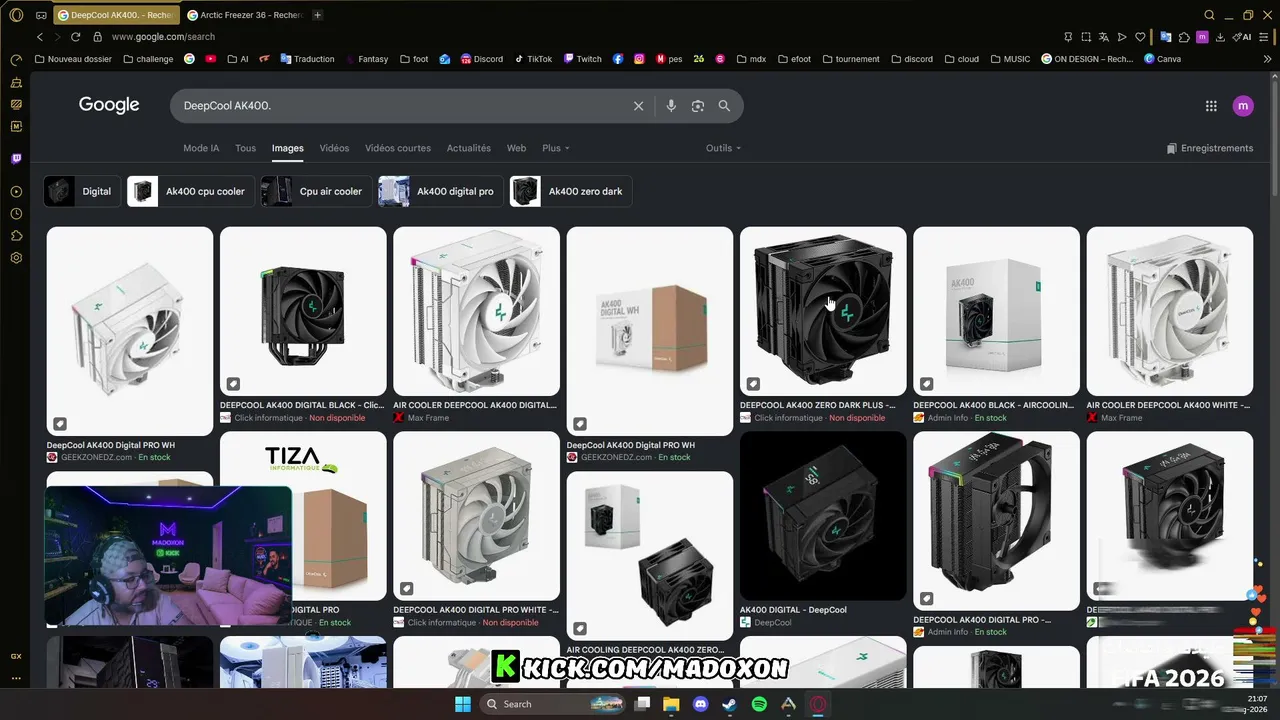Open the tournement bookmark folder
Image resolution: width=1280 pixels, height=720 pixels.
pos(851,59)
